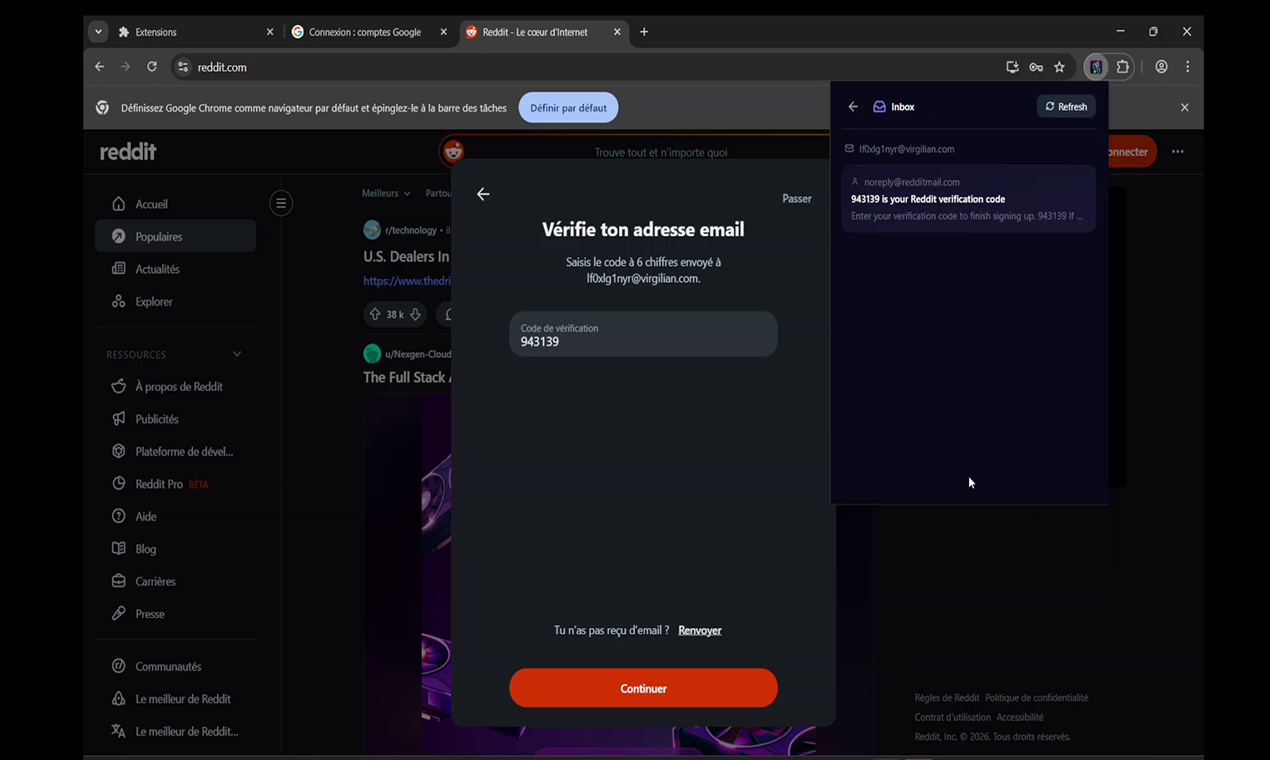Upvote the r/technology post

tap(375, 314)
